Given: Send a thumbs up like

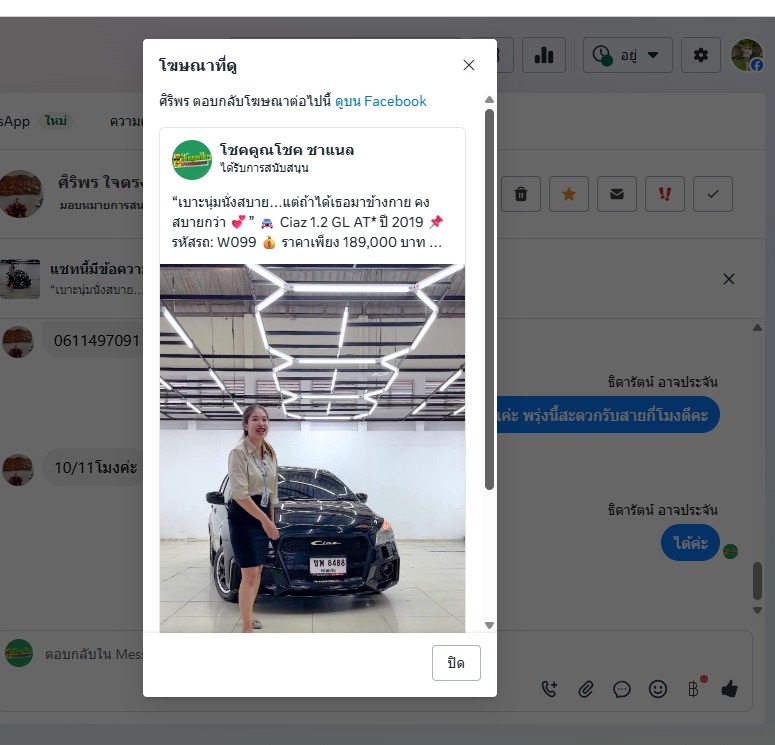Looking at the screenshot, I should pyautogui.click(x=730, y=689).
